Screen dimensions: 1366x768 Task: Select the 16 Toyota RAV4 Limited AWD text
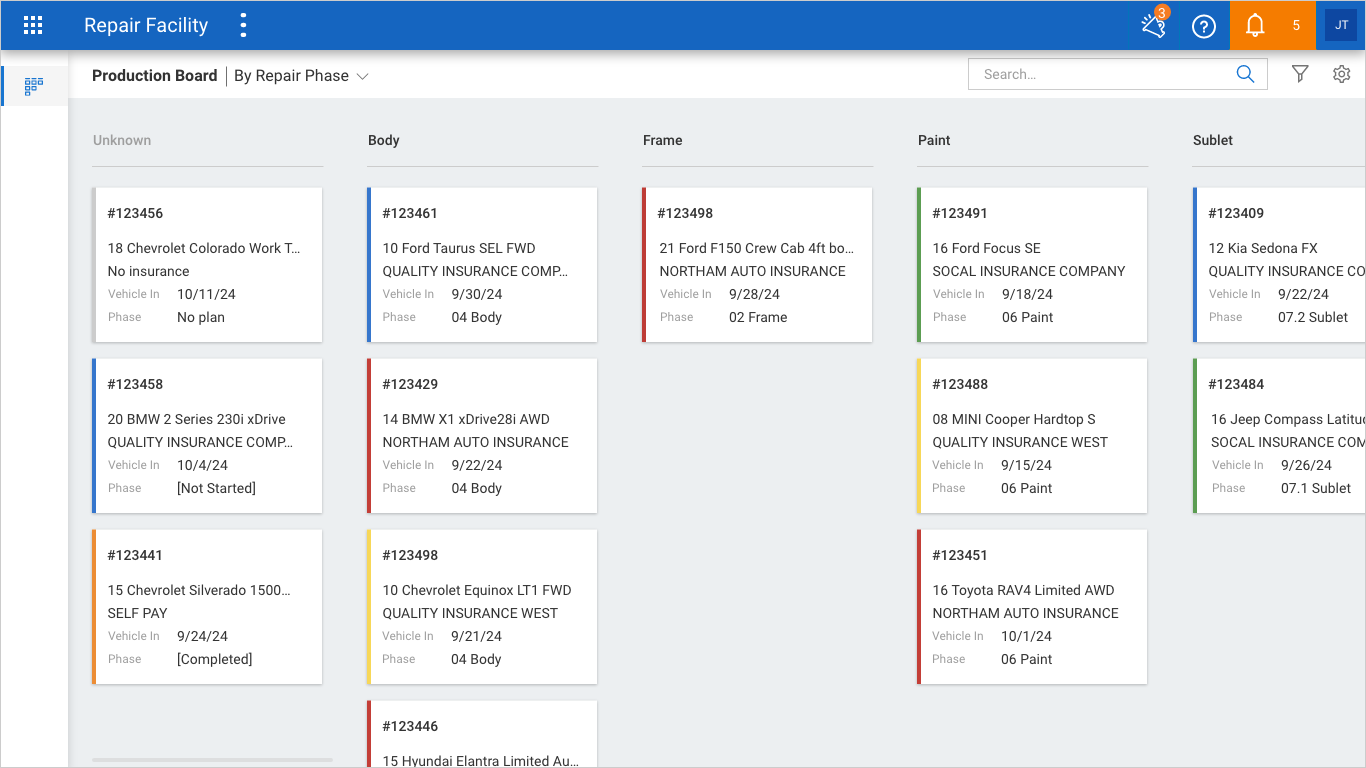click(1023, 590)
